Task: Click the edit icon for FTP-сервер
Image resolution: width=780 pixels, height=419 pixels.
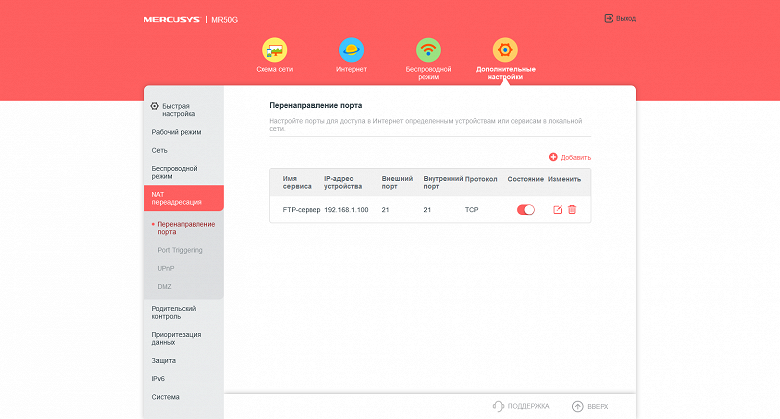Action: click(558, 210)
